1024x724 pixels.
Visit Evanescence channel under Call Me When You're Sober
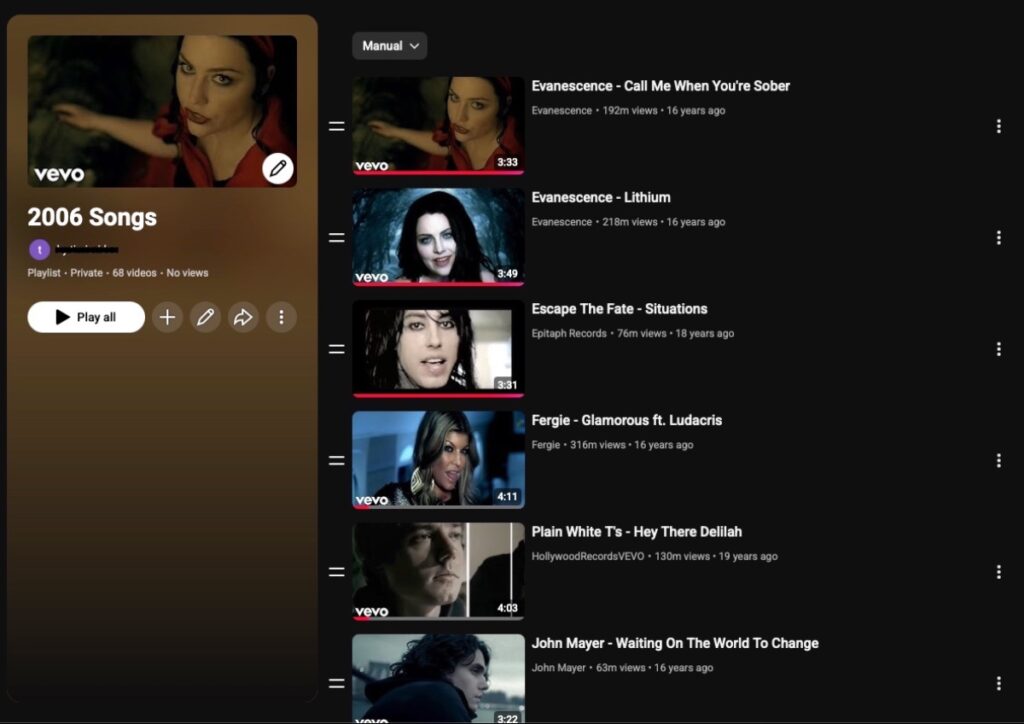pos(562,110)
